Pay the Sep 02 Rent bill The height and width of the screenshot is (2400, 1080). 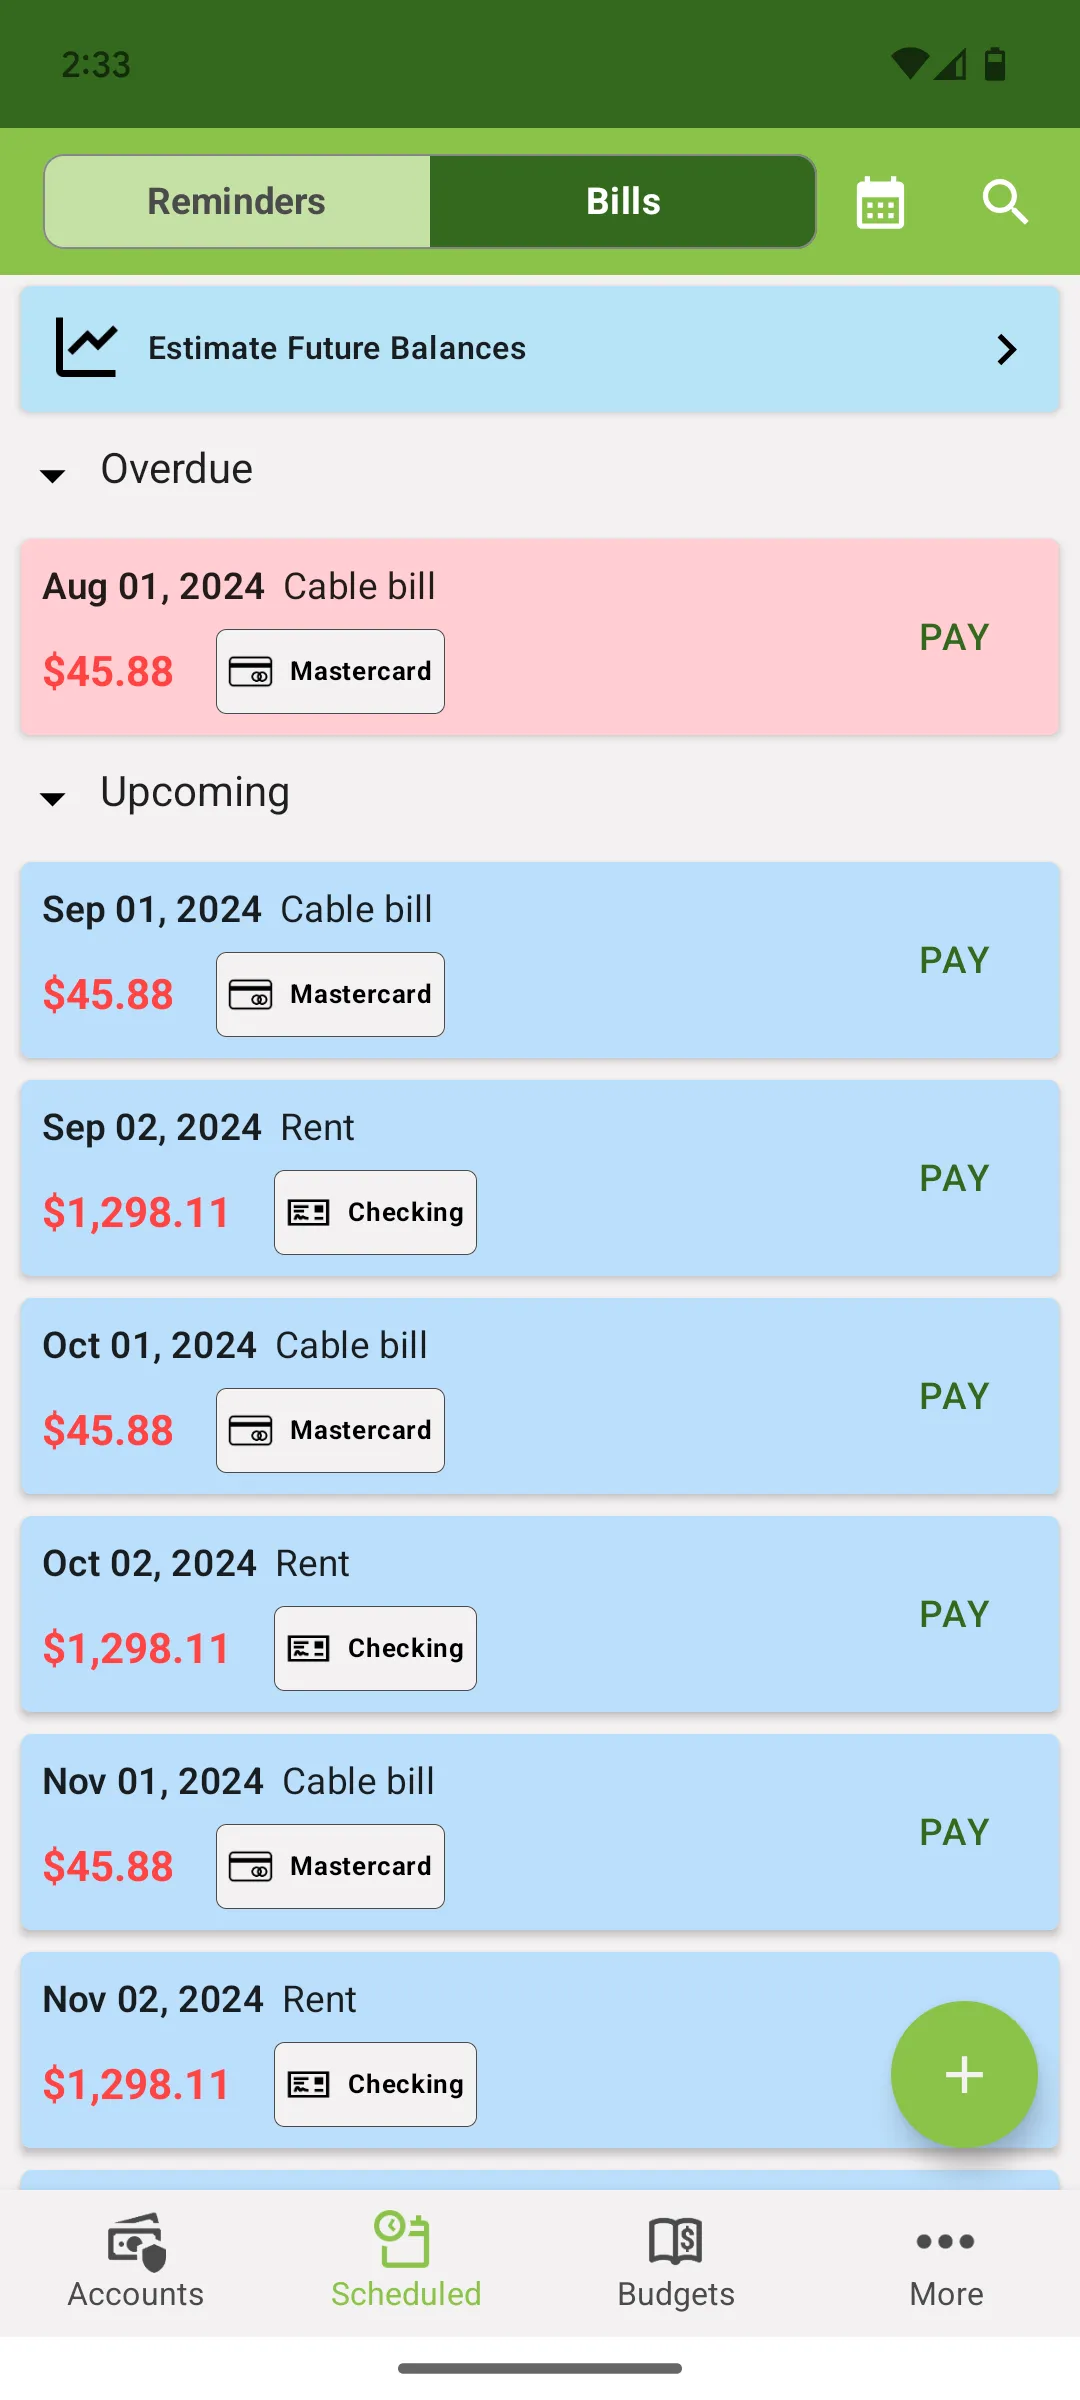(x=954, y=1178)
